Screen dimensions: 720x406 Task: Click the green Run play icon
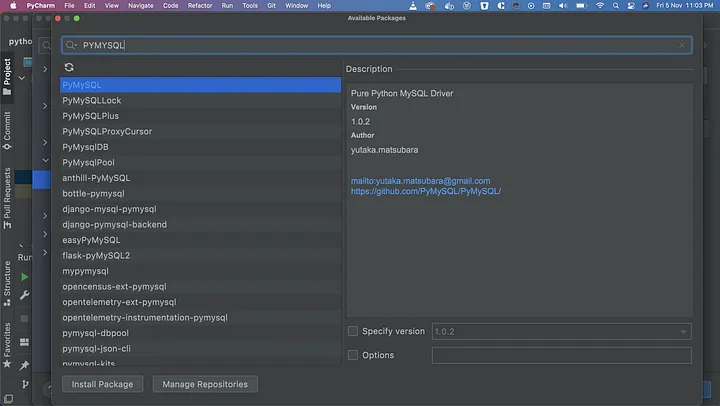24,277
